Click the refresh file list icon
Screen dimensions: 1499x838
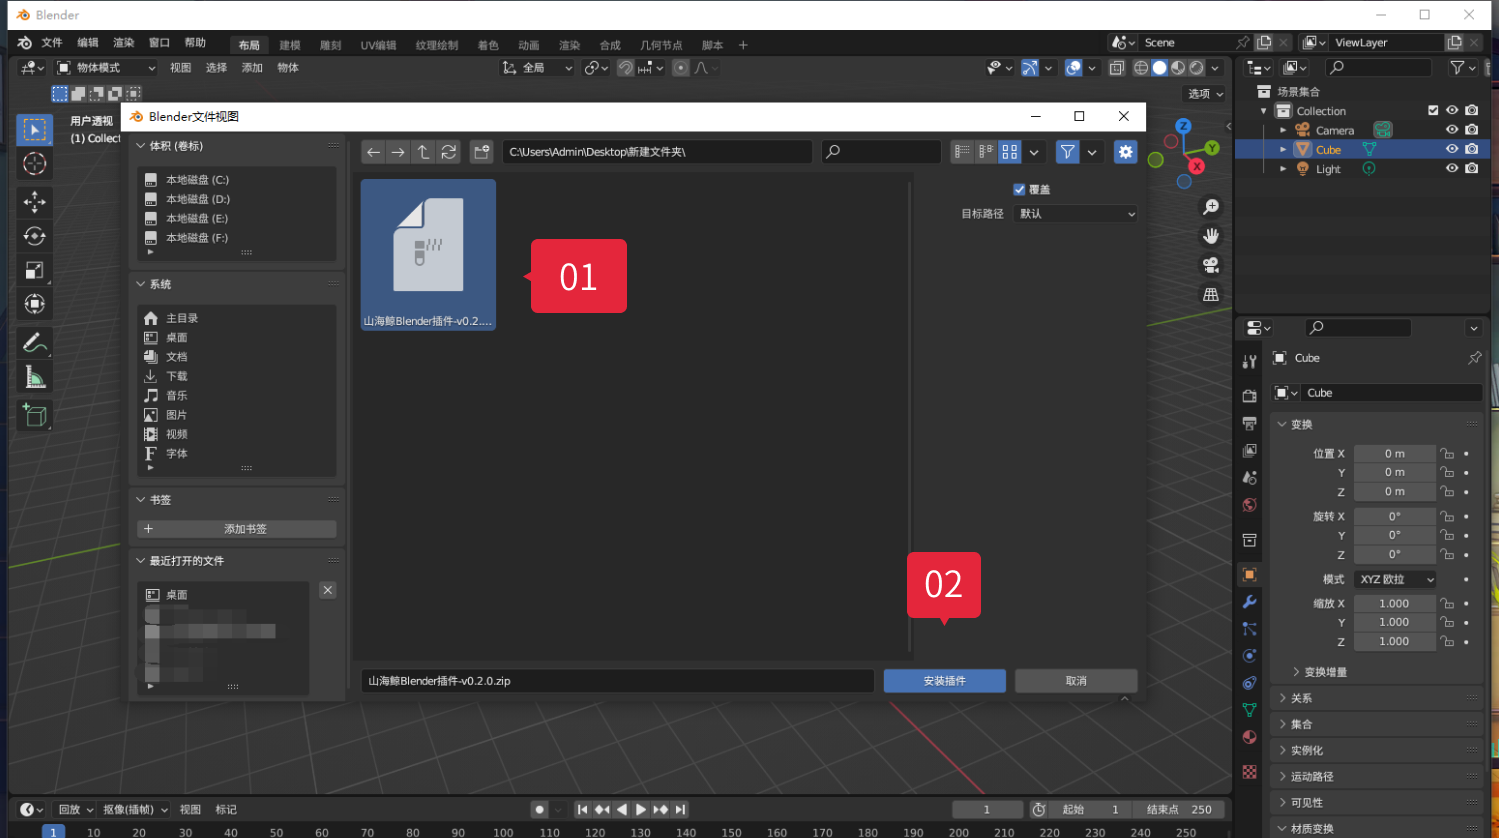(x=449, y=152)
